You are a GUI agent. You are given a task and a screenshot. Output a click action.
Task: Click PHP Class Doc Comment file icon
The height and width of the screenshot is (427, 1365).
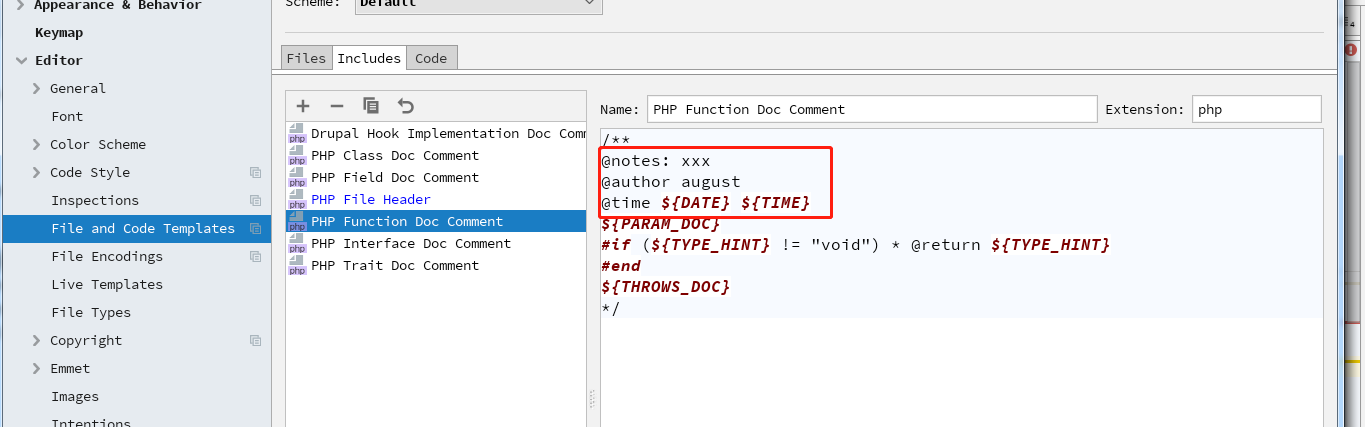(x=297, y=155)
